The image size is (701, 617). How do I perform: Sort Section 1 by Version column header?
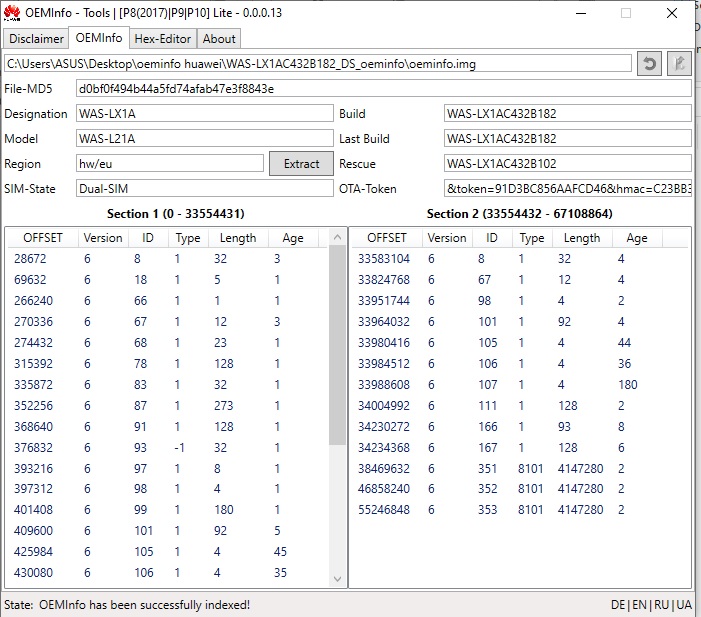click(x=103, y=238)
